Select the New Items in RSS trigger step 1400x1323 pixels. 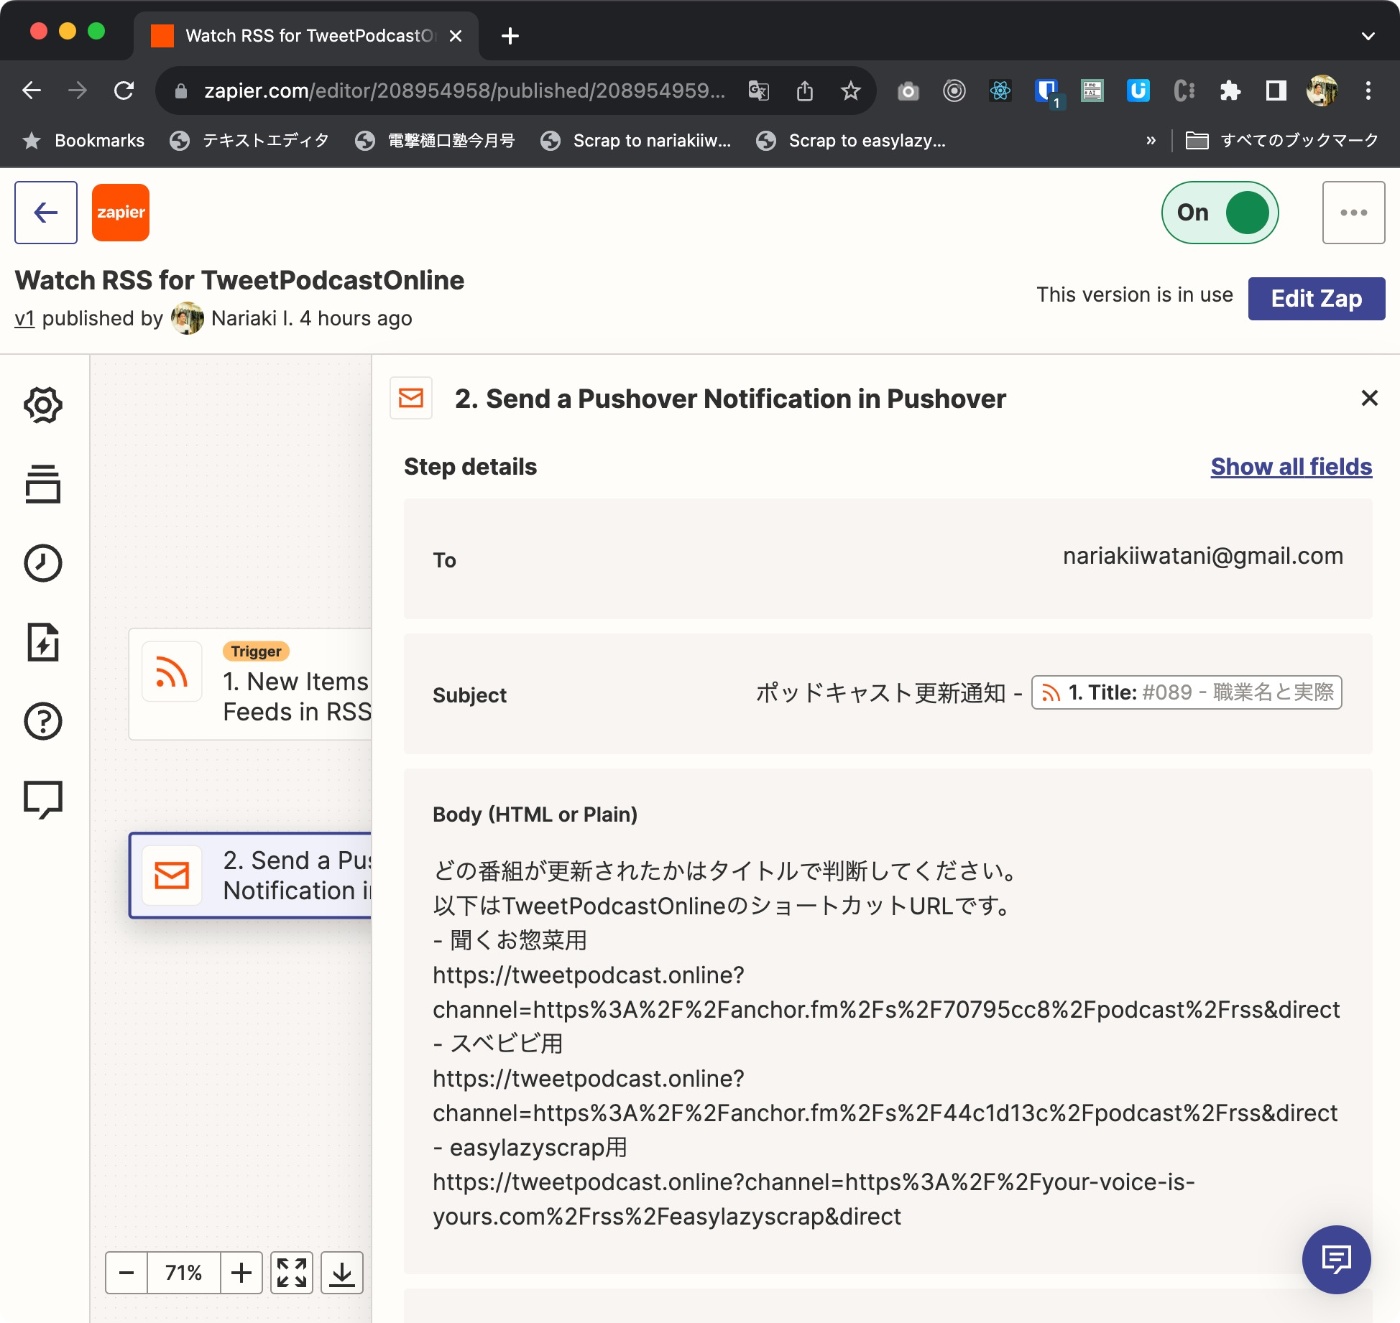[250, 684]
